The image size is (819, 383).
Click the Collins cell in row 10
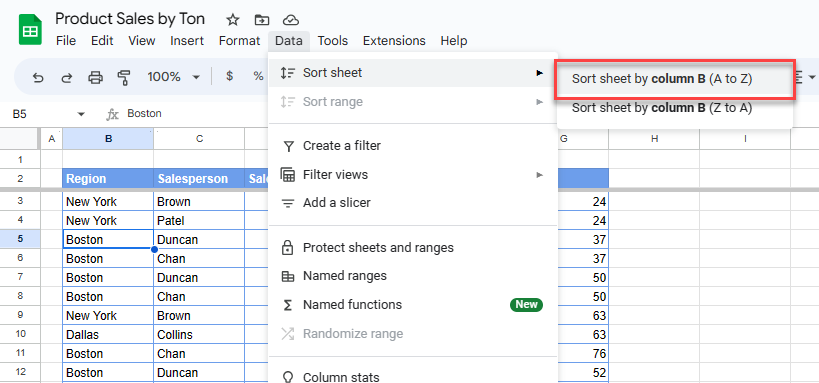click(199, 334)
